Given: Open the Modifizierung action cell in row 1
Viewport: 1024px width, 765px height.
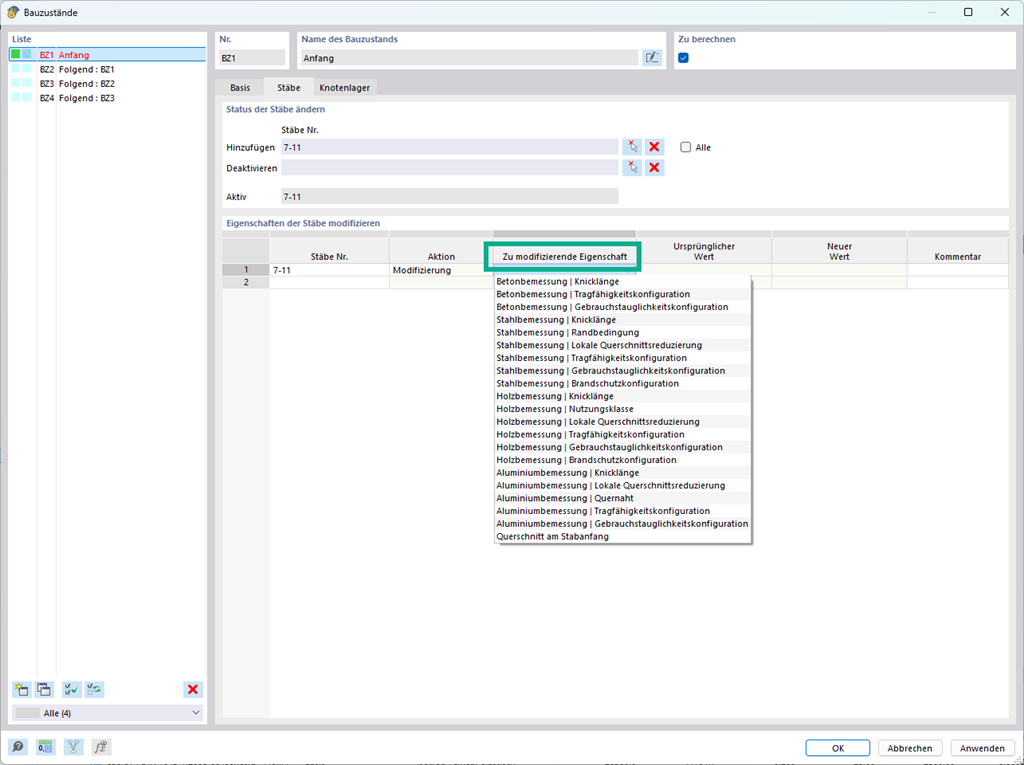Looking at the screenshot, I should pyautogui.click(x=441, y=270).
